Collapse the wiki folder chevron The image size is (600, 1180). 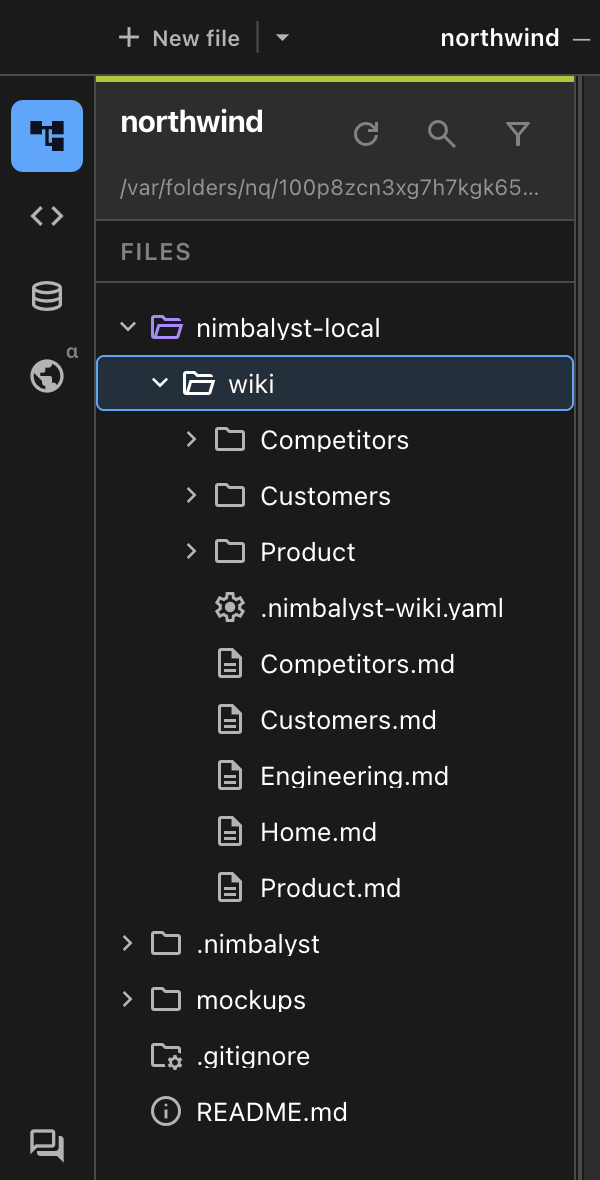(x=160, y=383)
